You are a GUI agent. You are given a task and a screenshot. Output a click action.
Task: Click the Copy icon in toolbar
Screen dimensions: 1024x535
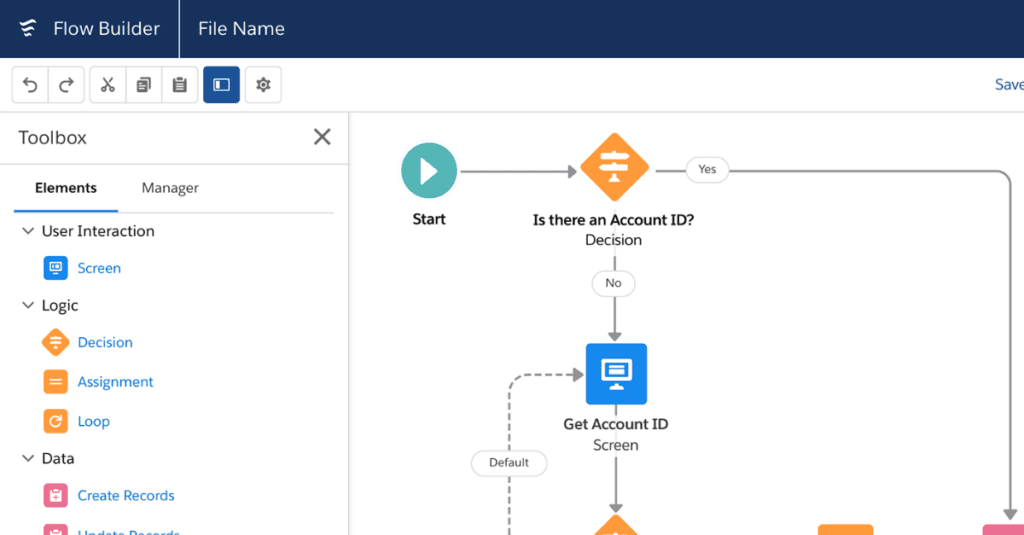[144, 85]
